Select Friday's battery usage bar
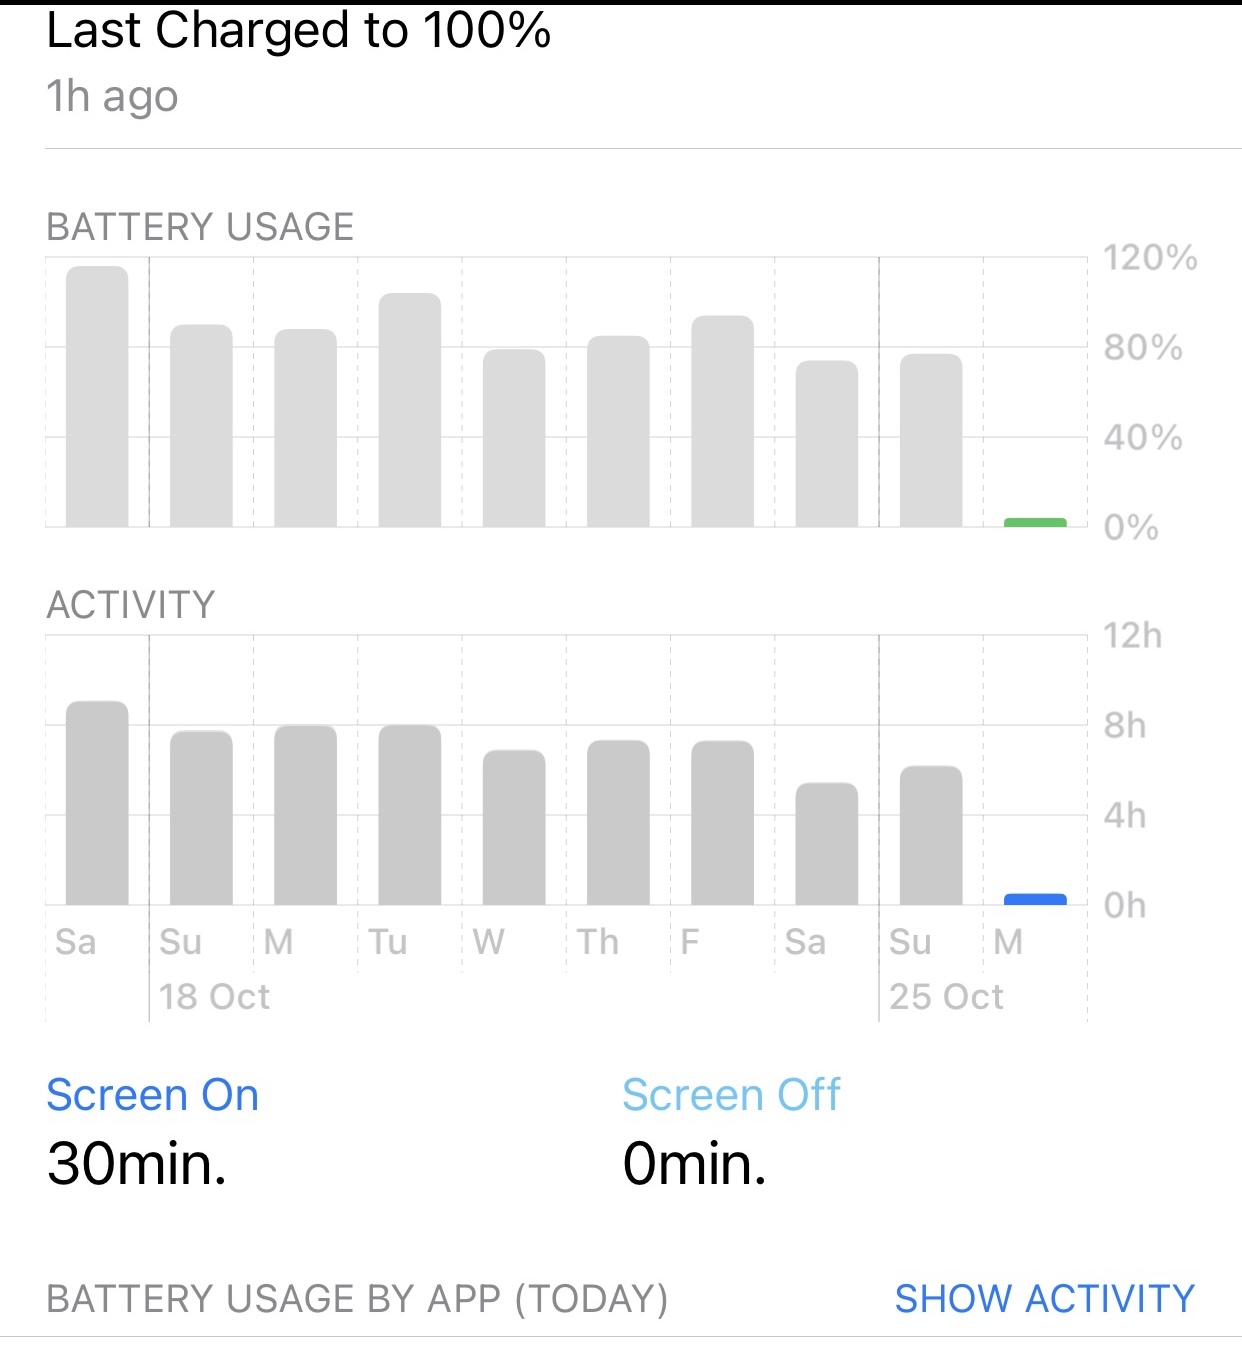Image resolution: width=1242 pixels, height=1352 pixels. click(722, 421)
